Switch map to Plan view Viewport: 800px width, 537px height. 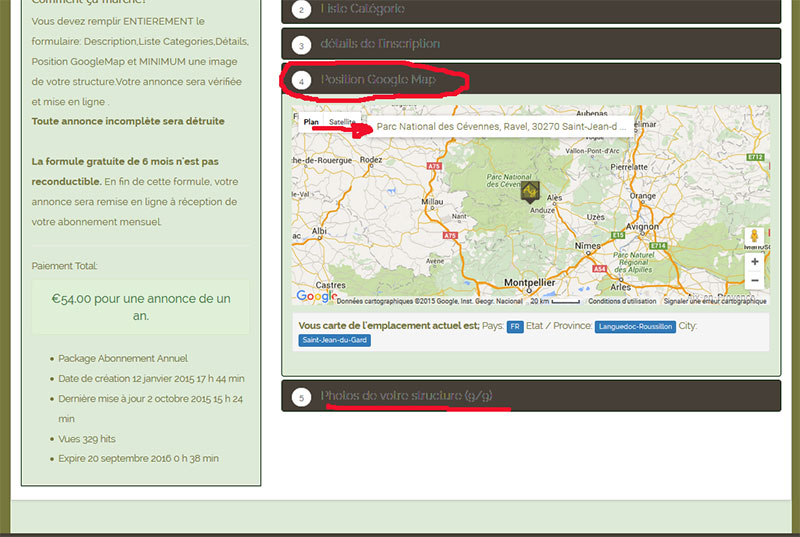[311, 122]
